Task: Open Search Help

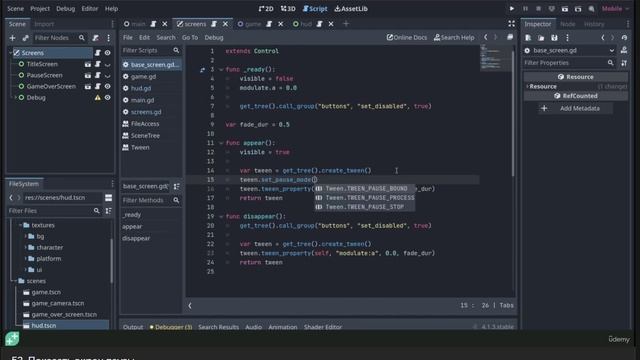Action: 454,38
